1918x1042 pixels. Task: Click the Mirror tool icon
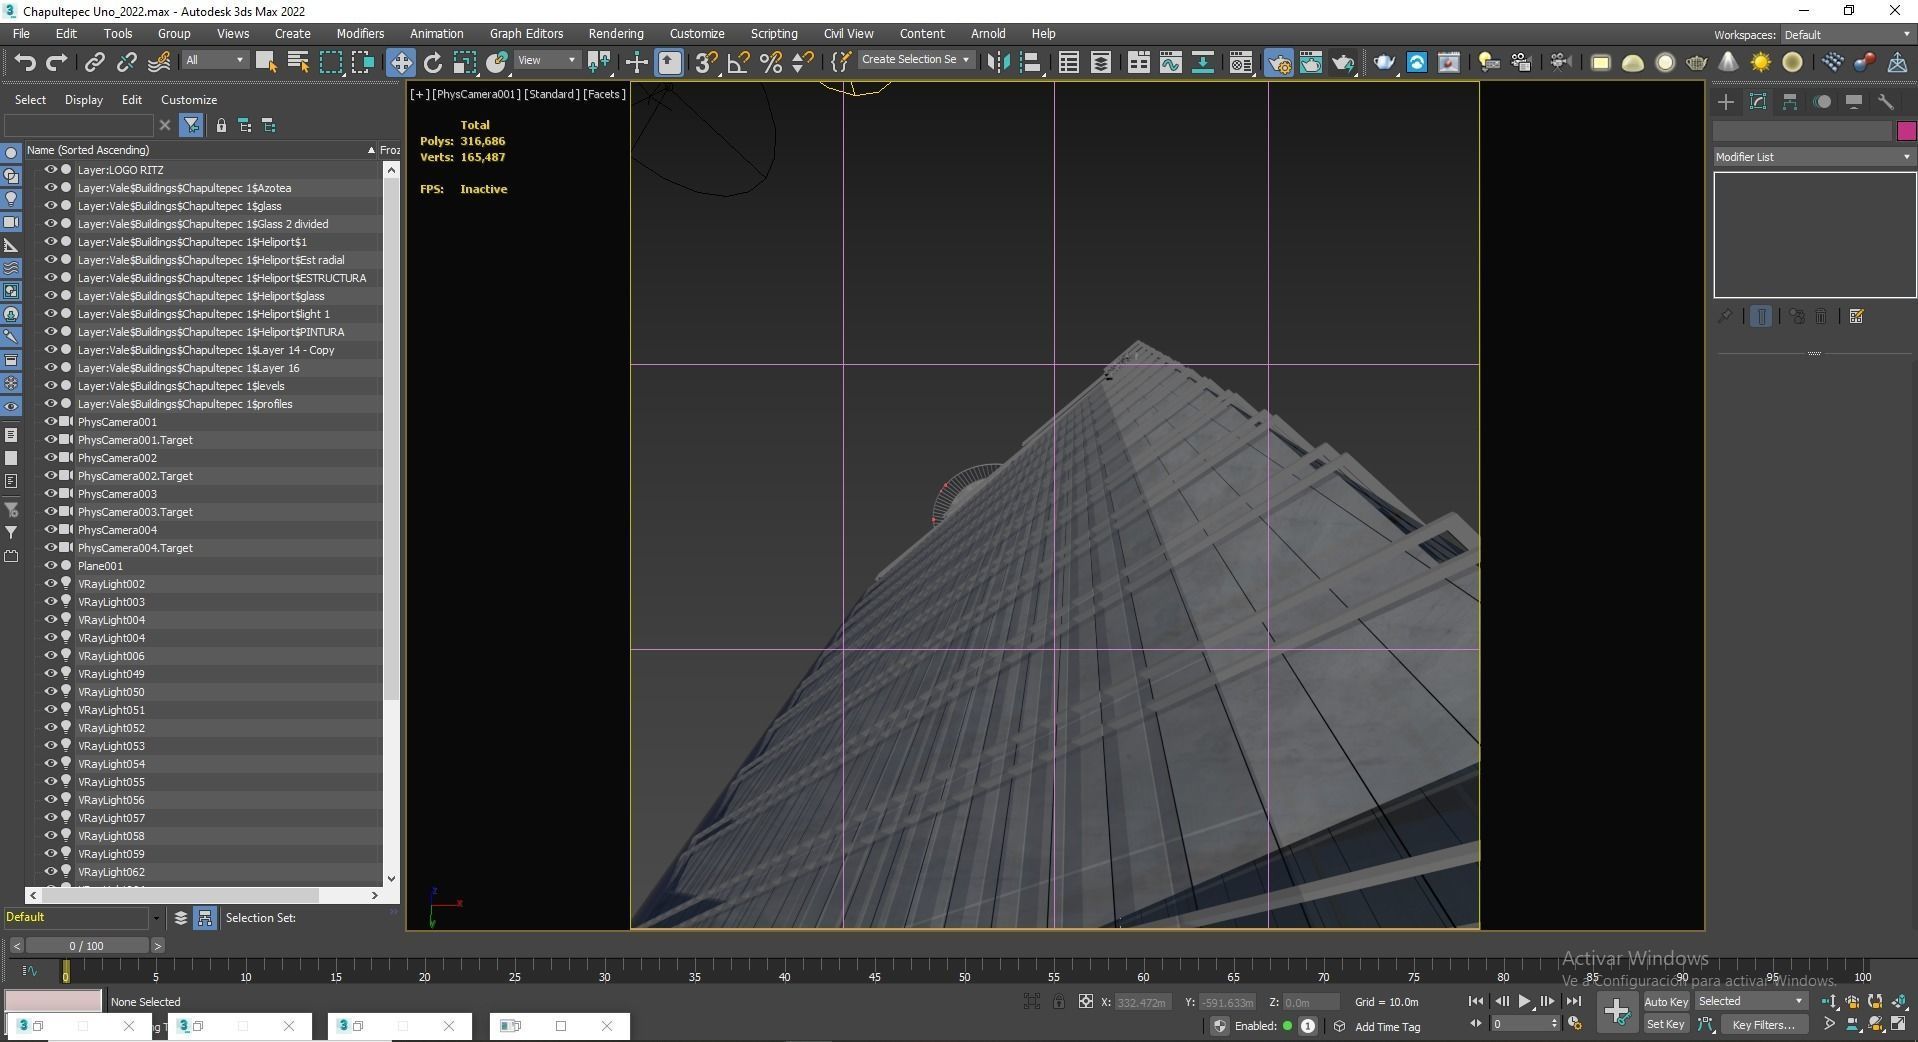pyautogui.click(x=998, y=63)
